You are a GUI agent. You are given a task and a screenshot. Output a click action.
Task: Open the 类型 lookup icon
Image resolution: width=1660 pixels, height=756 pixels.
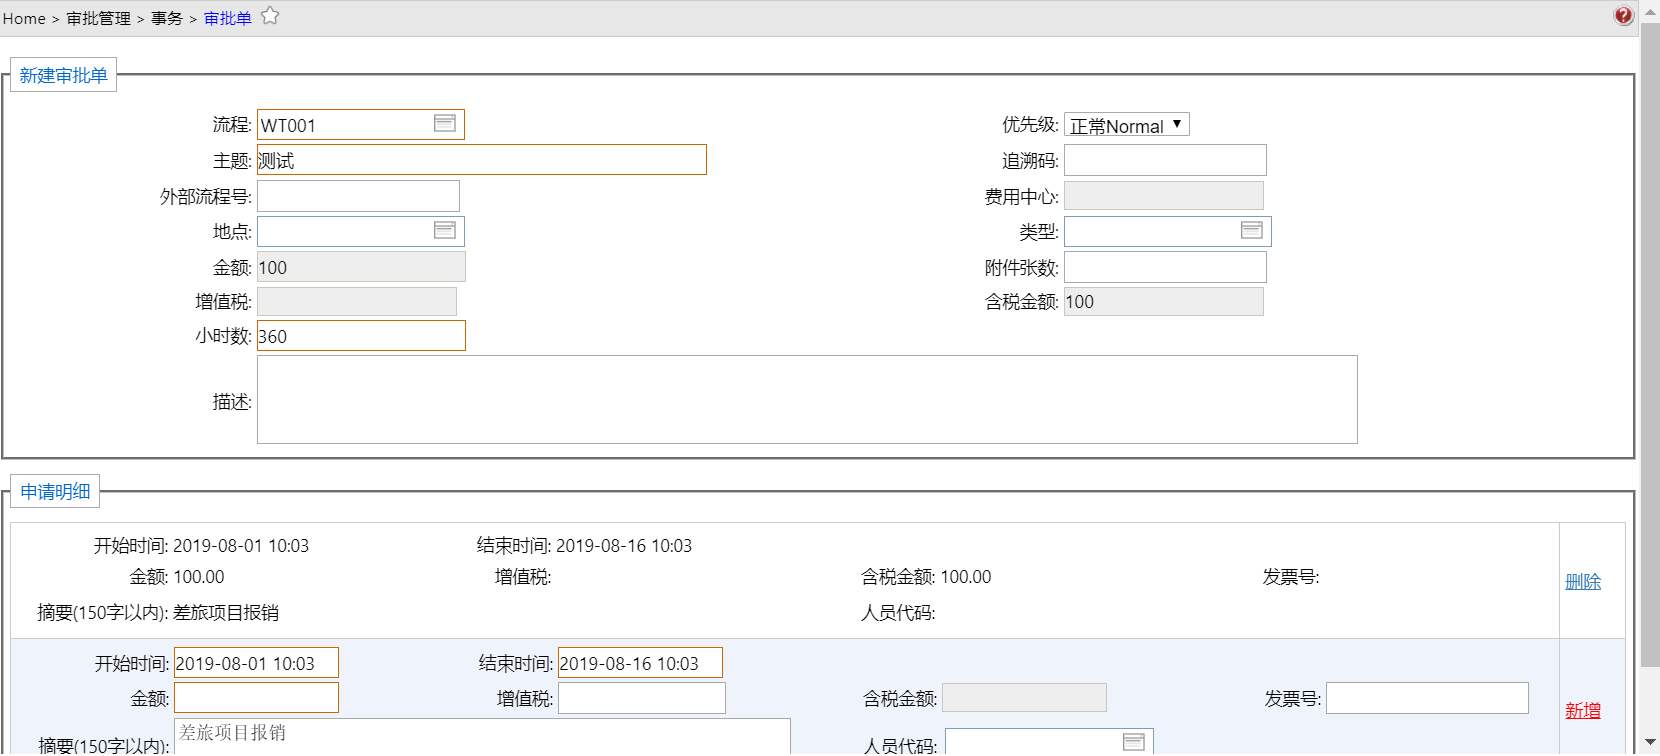1252,230
